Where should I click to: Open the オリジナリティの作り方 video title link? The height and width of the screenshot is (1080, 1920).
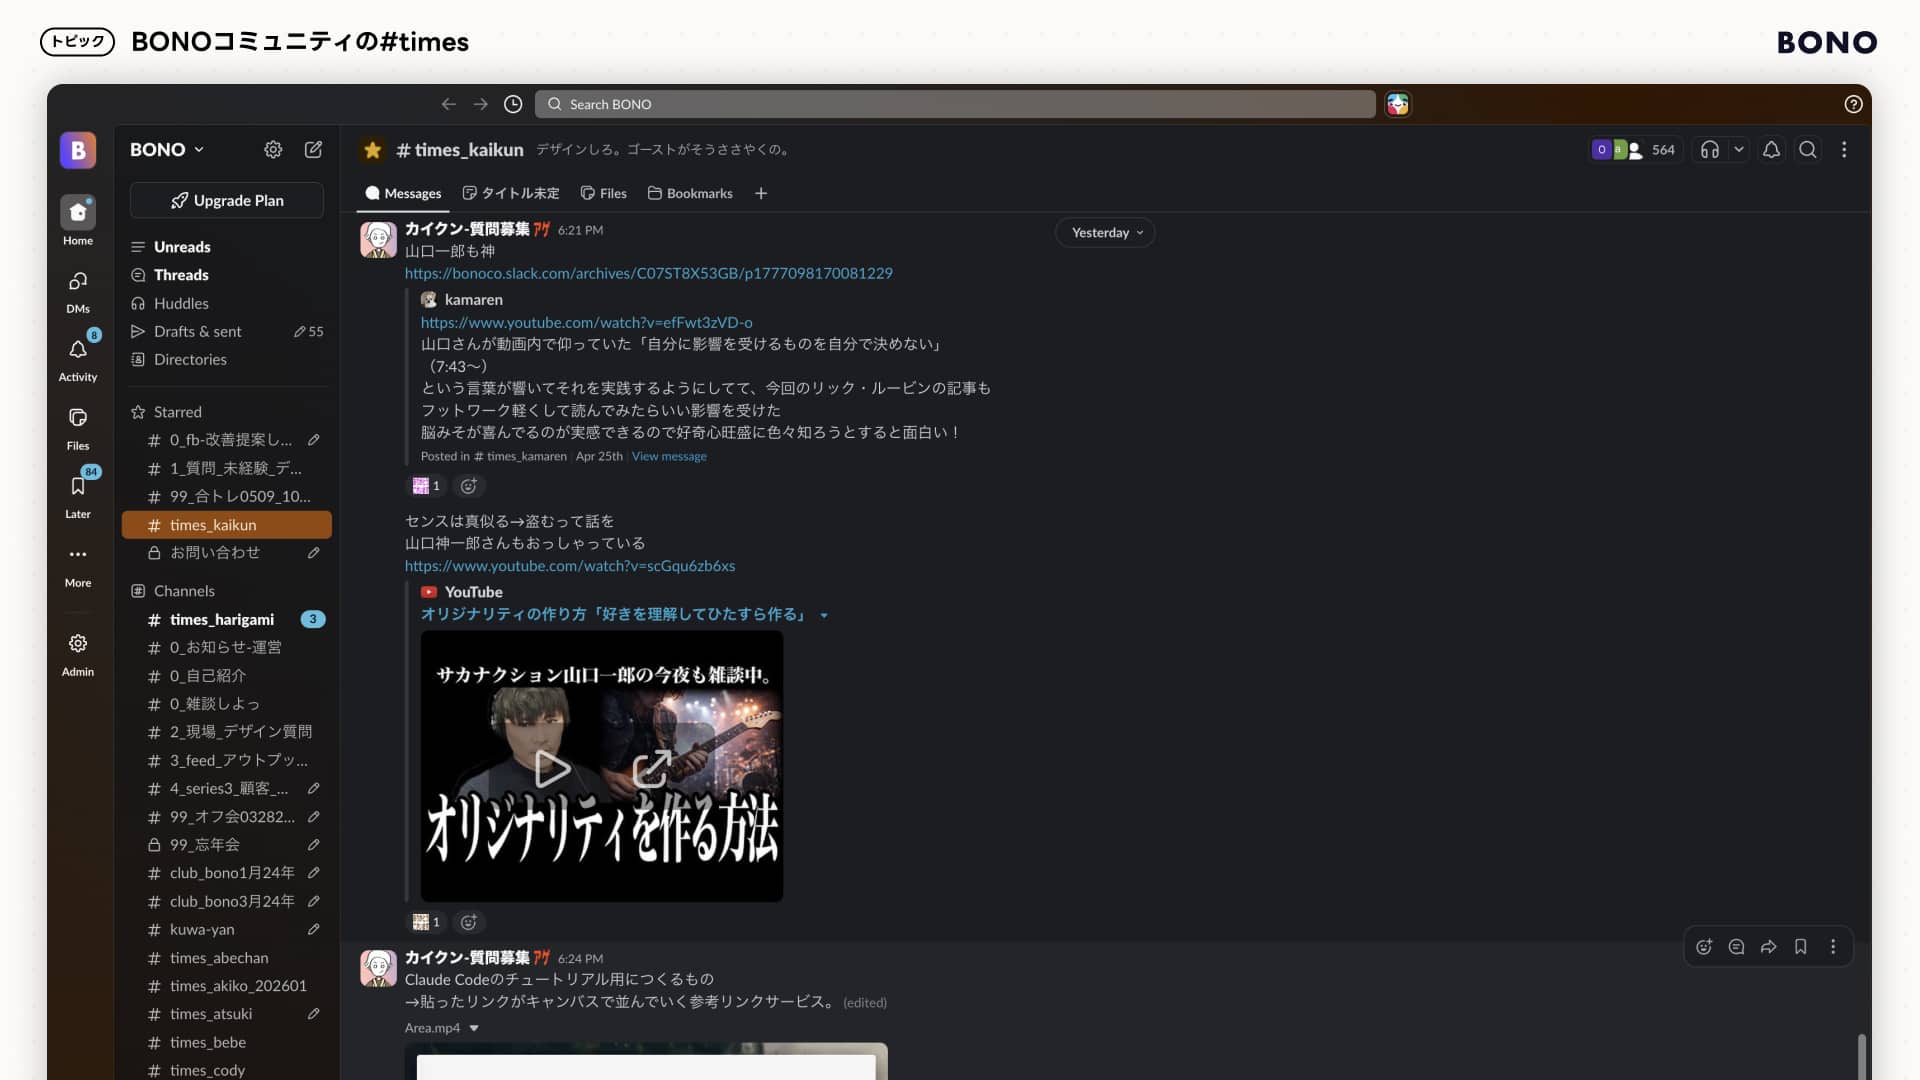pos(614,614)
